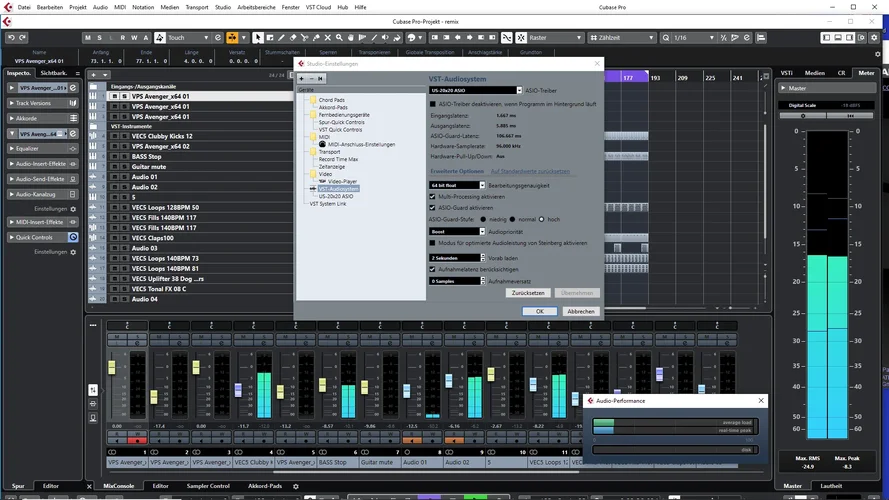Open the Transport menu in the menu bar
Screen dimensions: 889x500
(196, 7)
